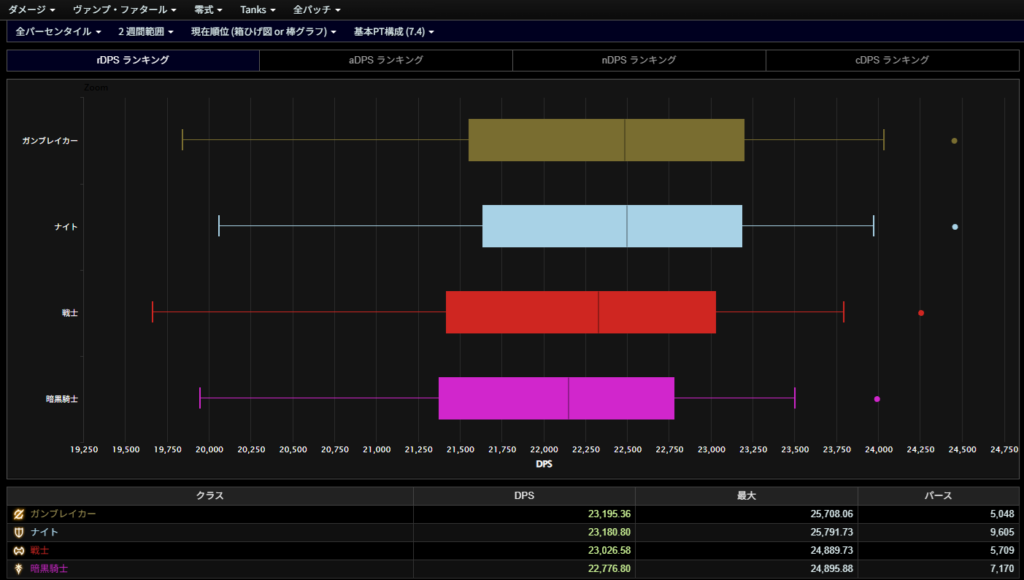Expand the ヴァンプ・ファタール boss selector

click(125, 9)
